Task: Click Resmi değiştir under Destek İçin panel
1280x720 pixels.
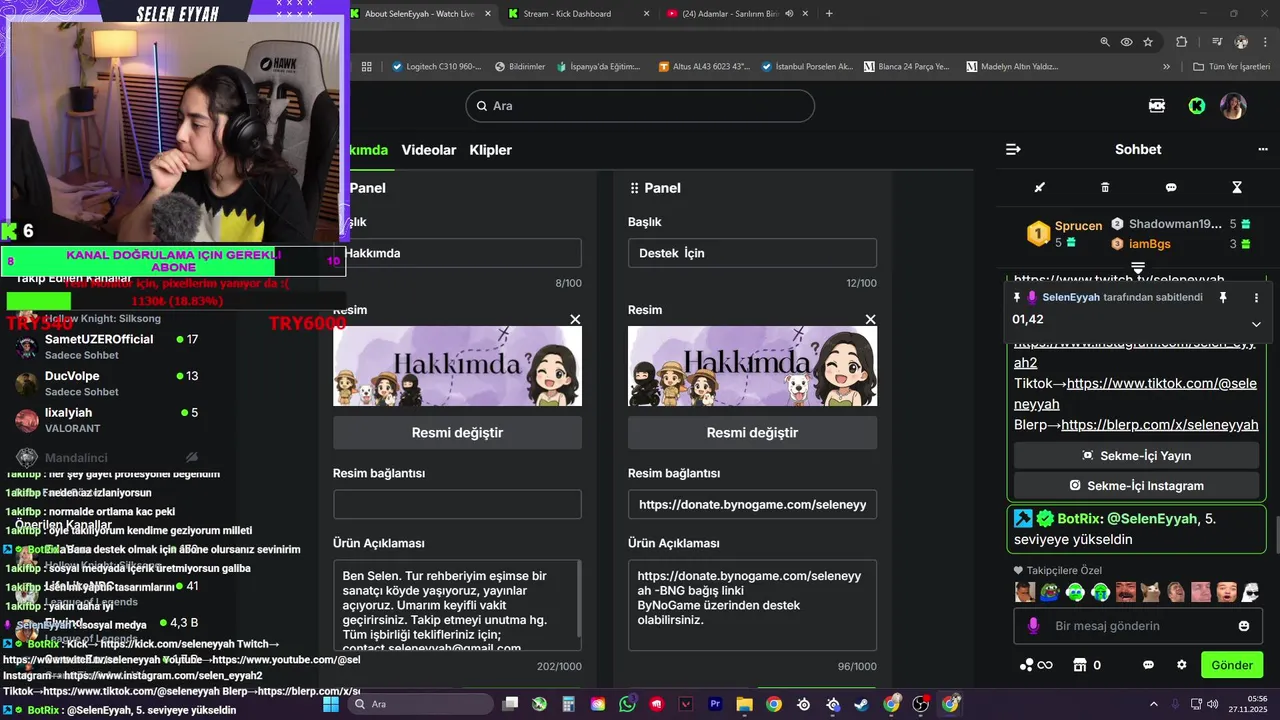Action: 752,433
